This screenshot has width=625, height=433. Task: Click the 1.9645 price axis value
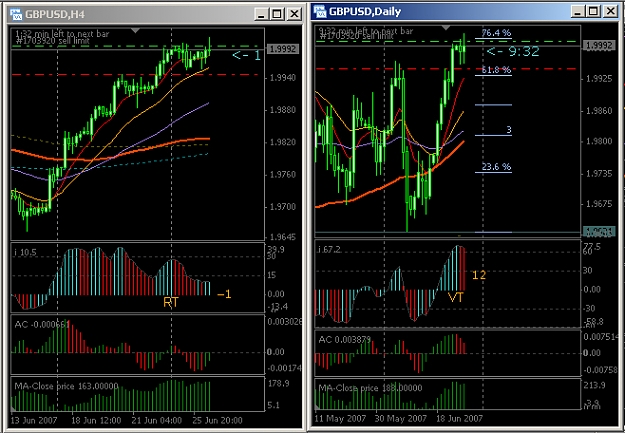pyautogui.click(x=285, y=237)
